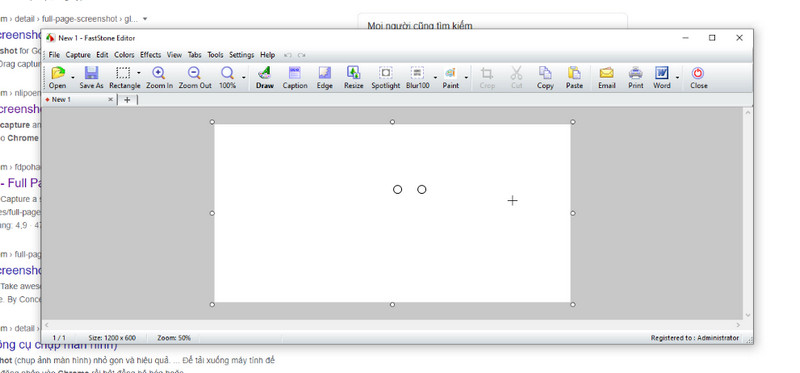Click the Zoom Out magnifier
Image resolution: width=800 pixels, height=373 pixels.
pyautogui.click(x=194, y=73)
